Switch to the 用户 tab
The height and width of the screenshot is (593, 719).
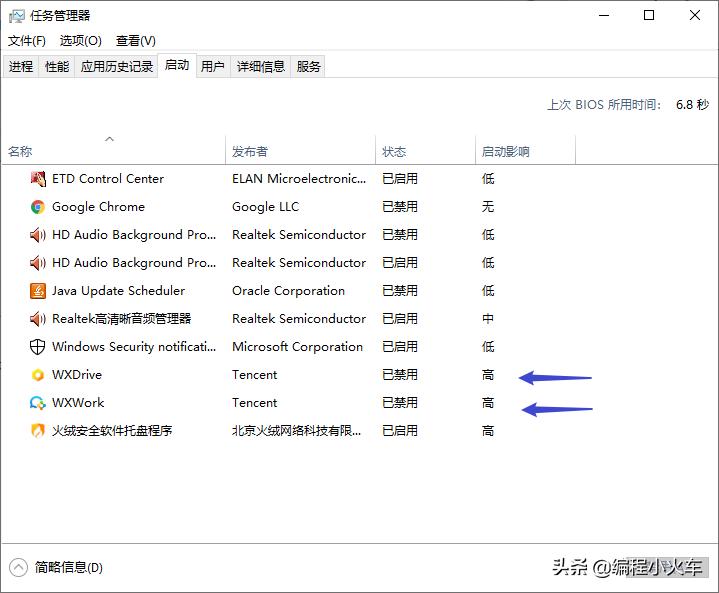[213, 67]
